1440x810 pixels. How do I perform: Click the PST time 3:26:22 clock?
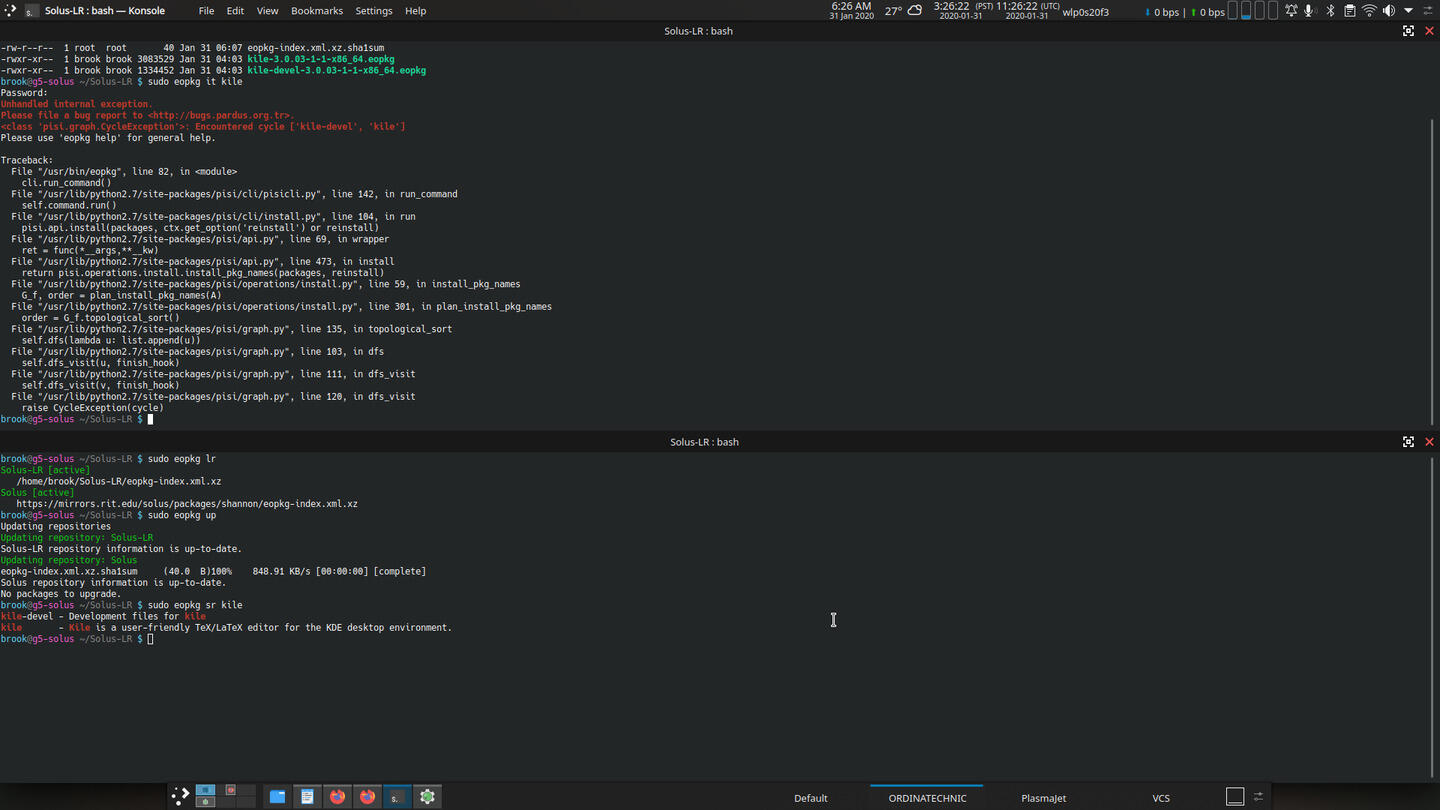[962, 11]
